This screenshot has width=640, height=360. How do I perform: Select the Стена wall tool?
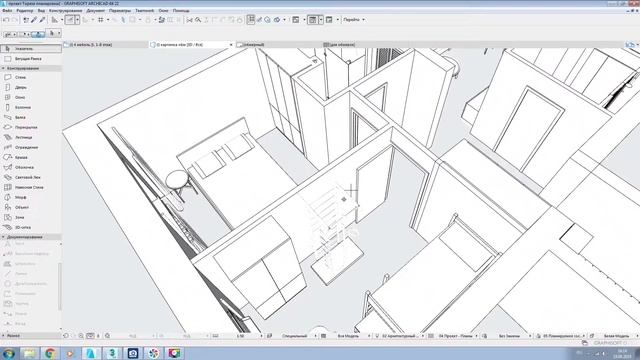pyautogui.click(x=31, y=77)
